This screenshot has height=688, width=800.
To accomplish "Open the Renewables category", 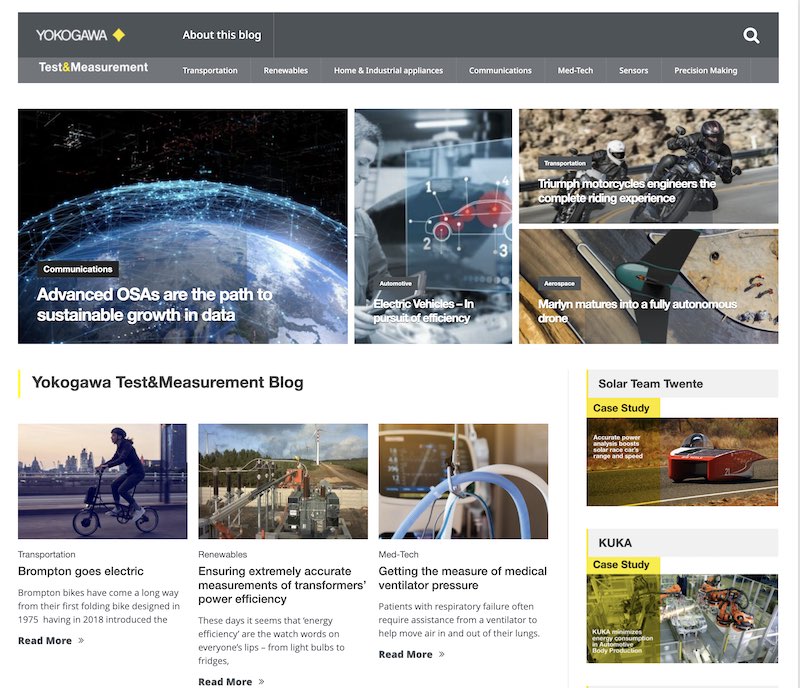I will click(x=285, y=71).
